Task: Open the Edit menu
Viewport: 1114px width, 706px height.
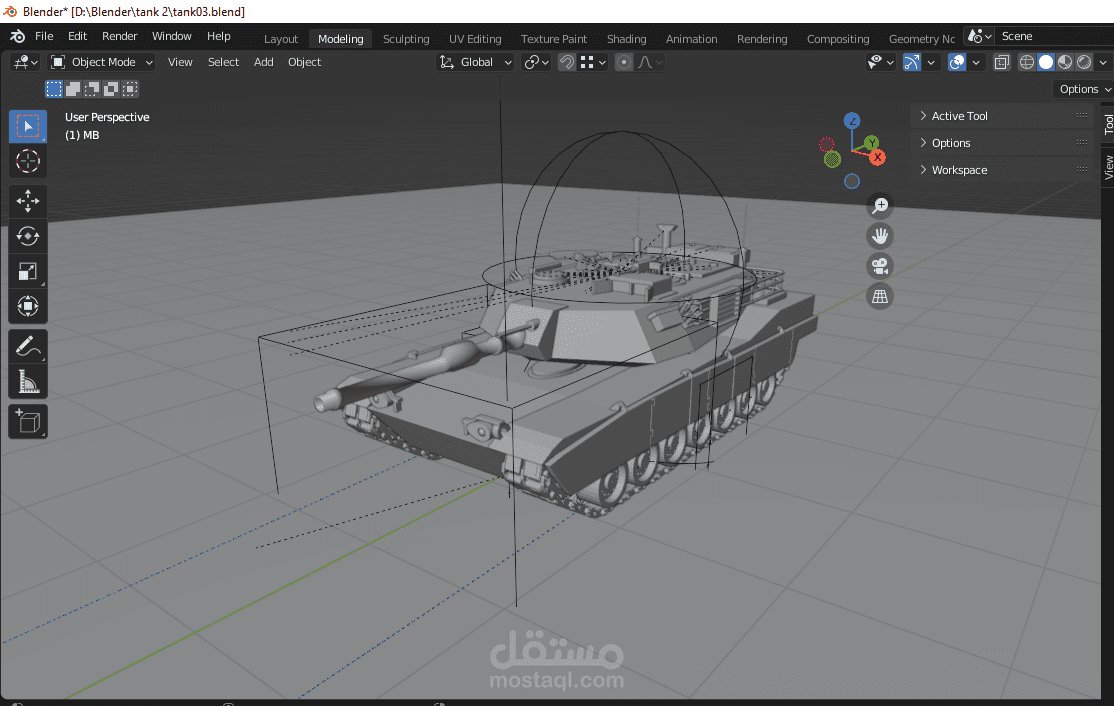Action: (x=77, y=36)
